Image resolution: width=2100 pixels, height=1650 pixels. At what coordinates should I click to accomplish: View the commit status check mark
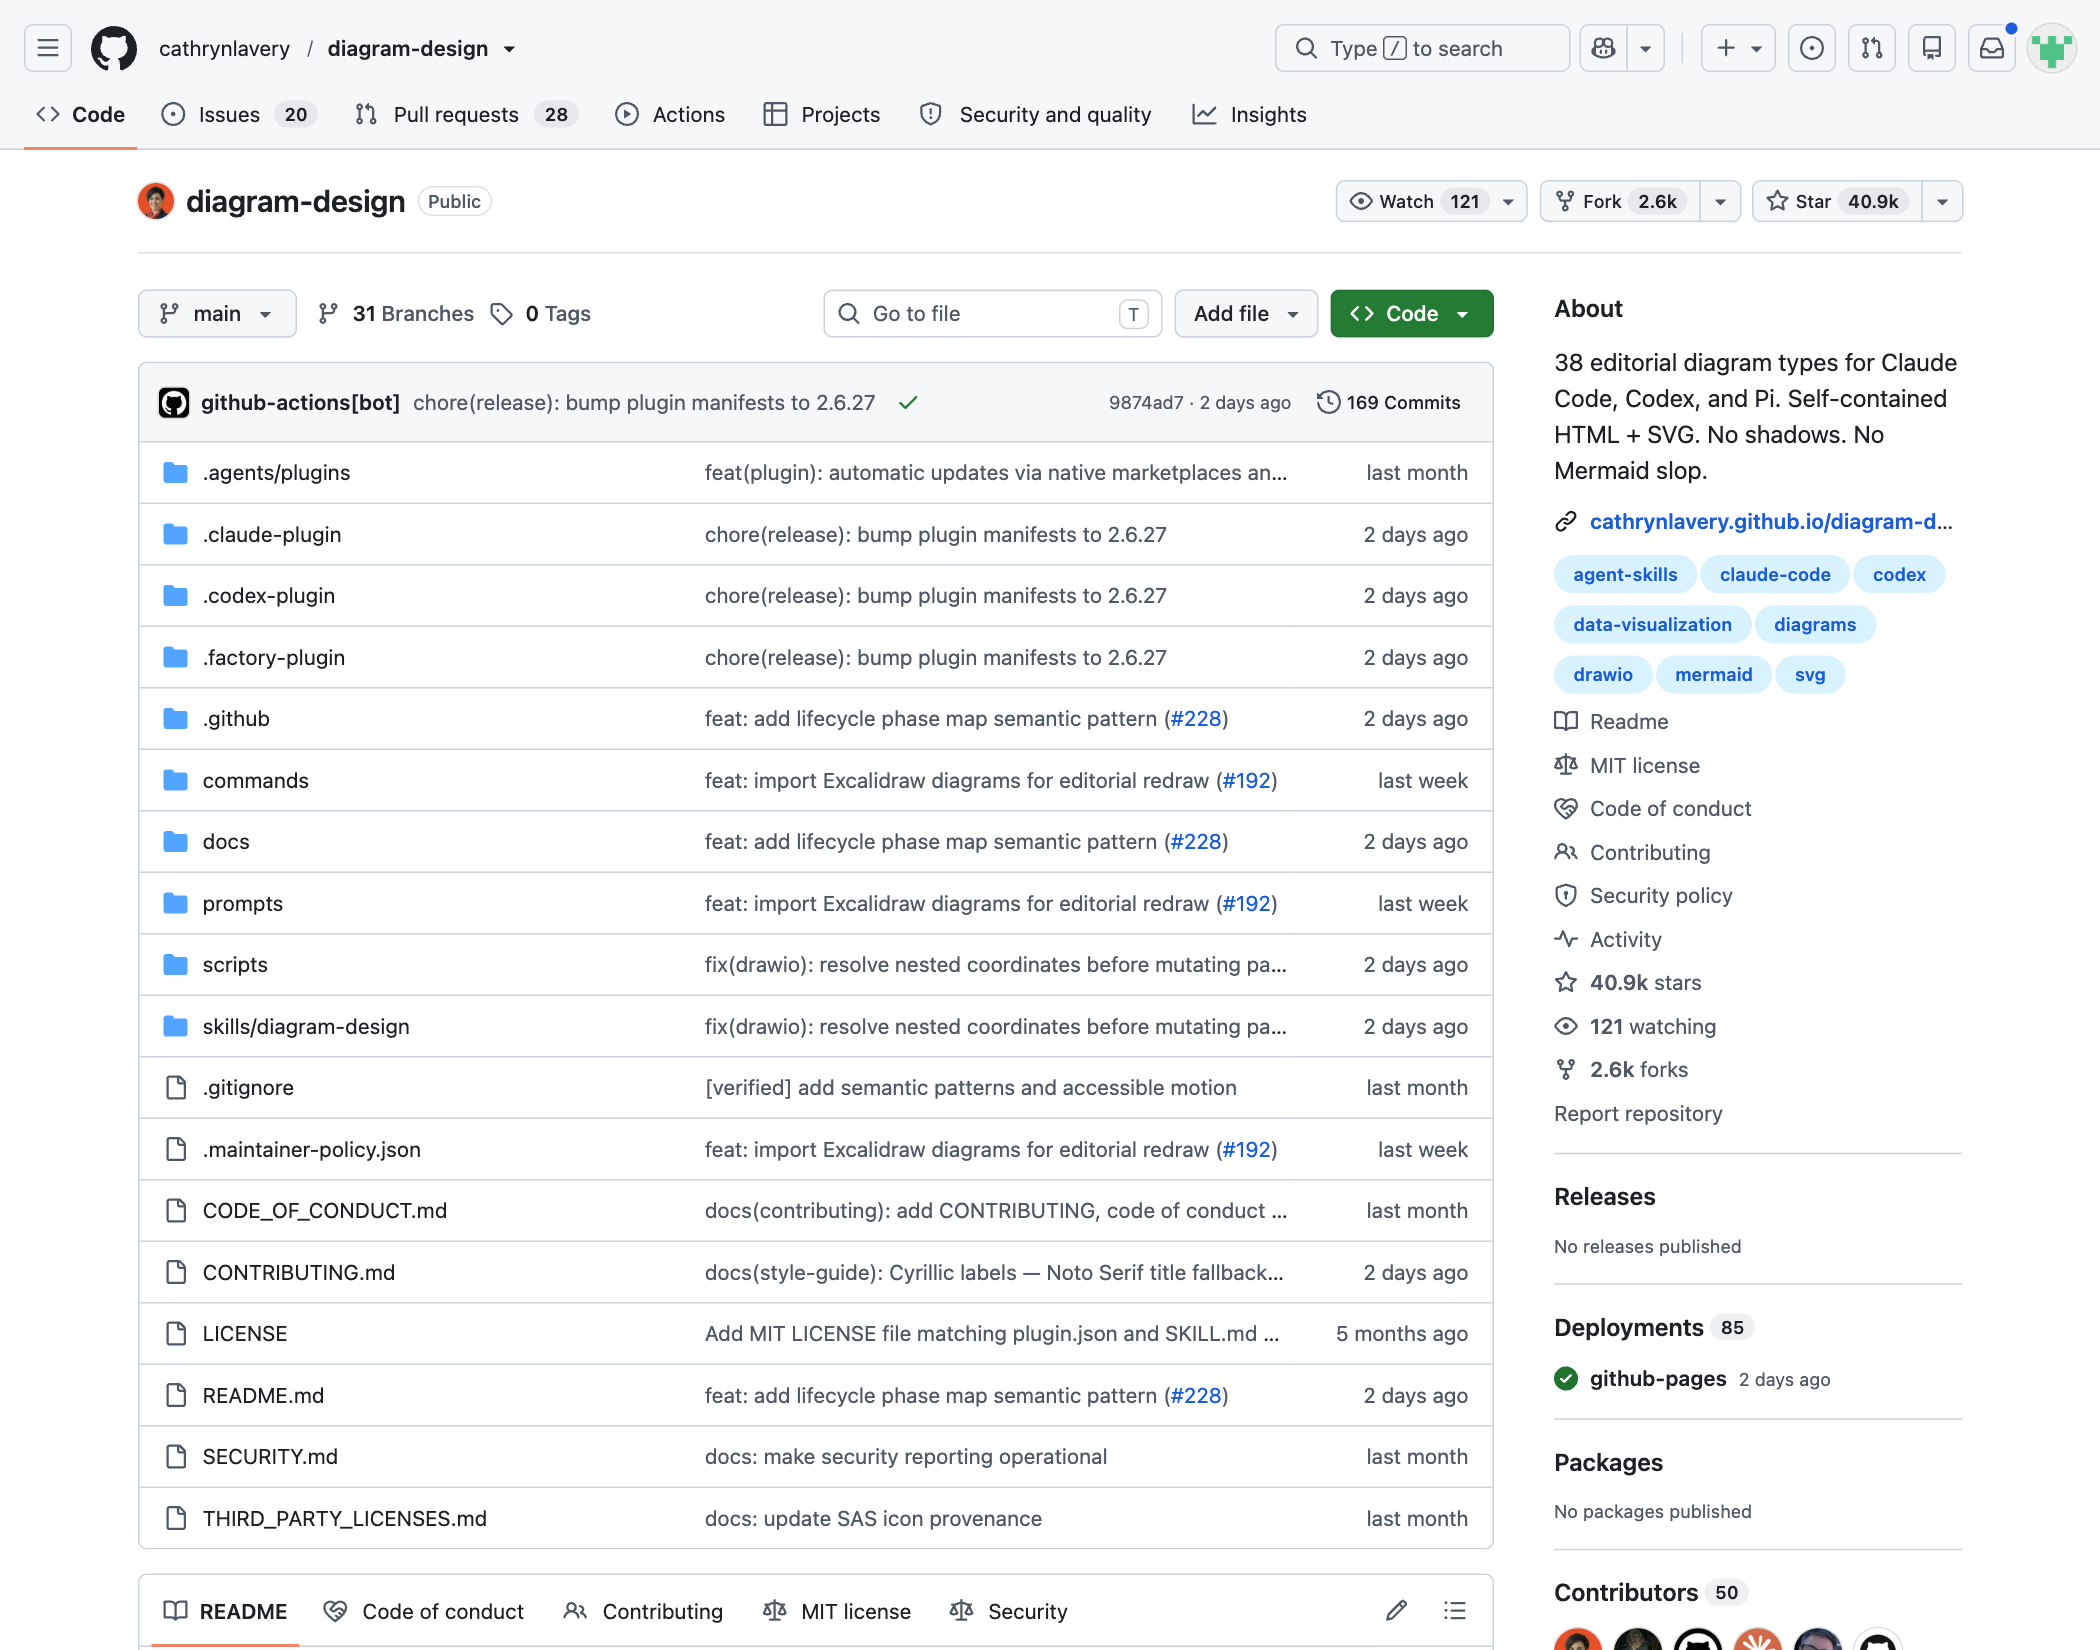[x=907, y=402]
